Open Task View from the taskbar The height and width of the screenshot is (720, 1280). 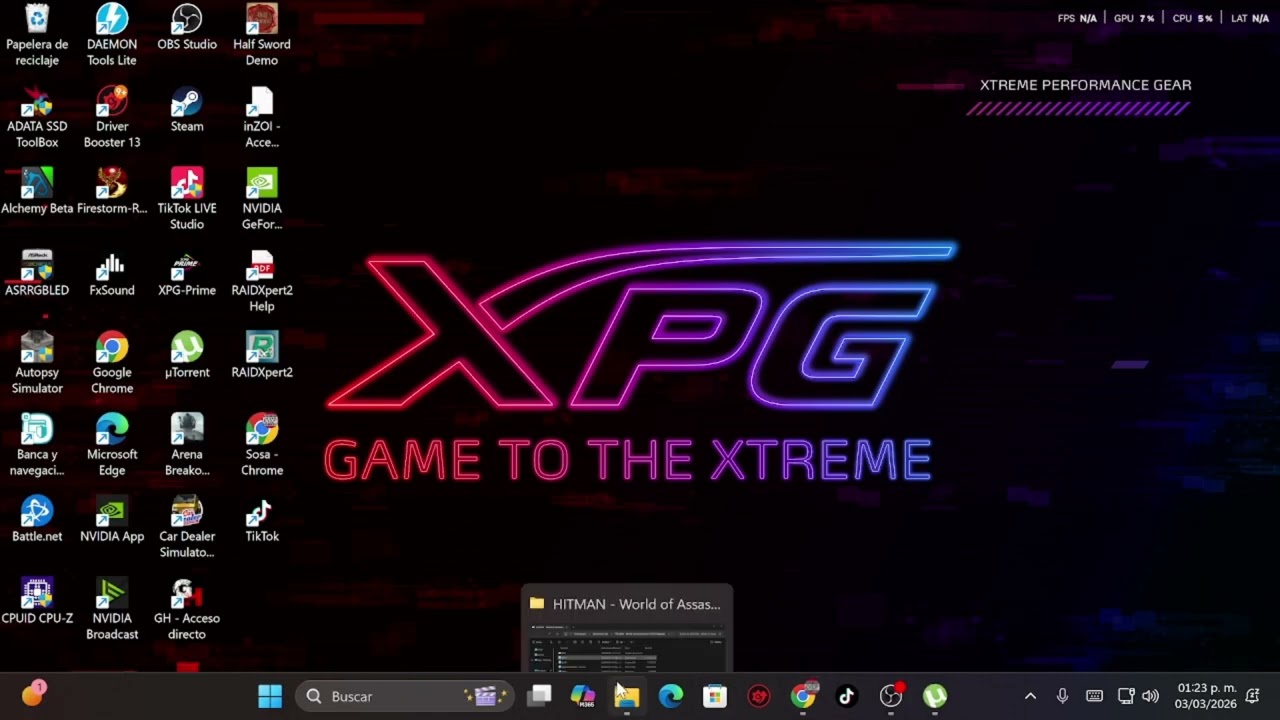pyautogui.click(x=539, y=696)
